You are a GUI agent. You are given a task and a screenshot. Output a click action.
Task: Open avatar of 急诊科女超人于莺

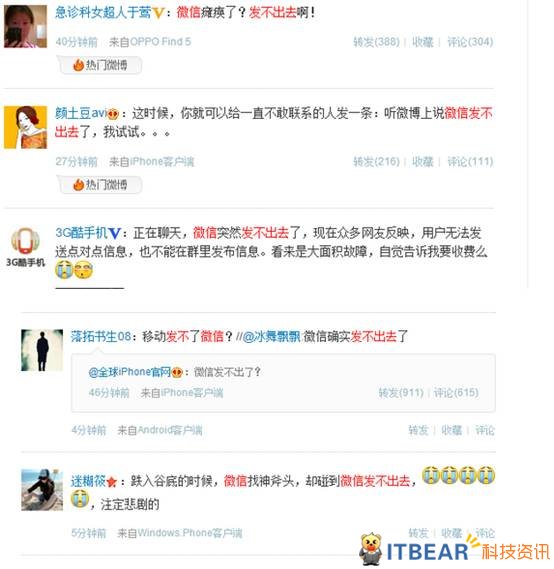click(25, 26)
